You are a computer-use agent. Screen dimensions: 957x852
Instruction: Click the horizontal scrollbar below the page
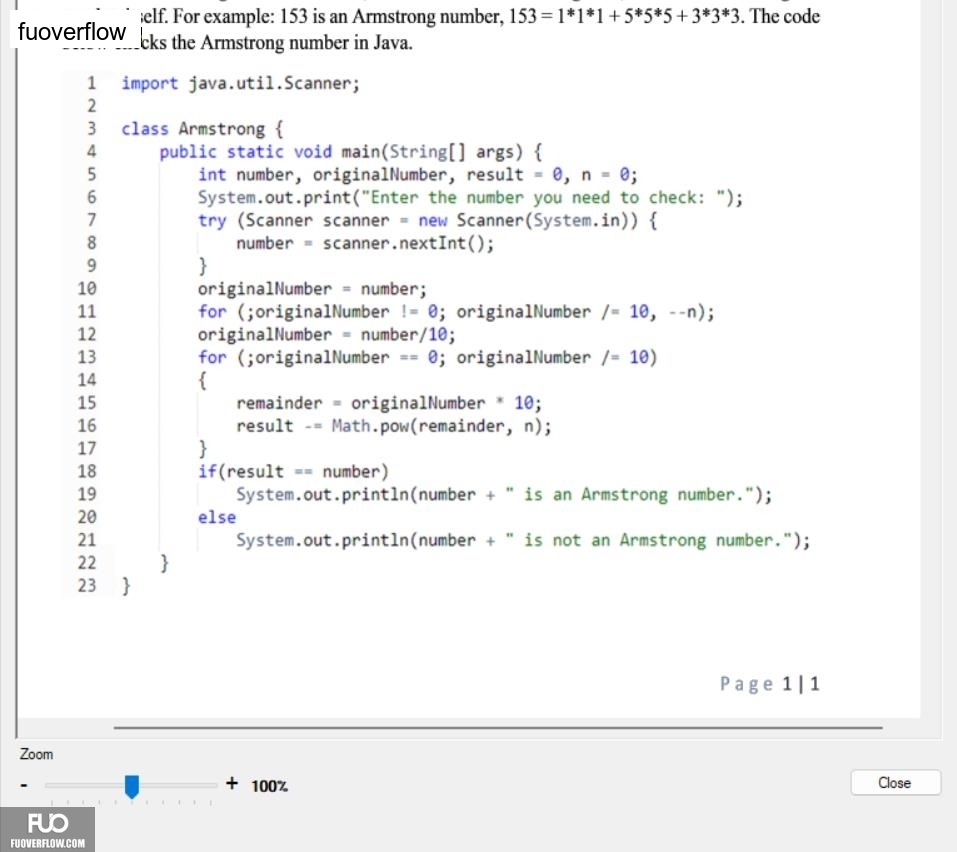tap(497, 727)
